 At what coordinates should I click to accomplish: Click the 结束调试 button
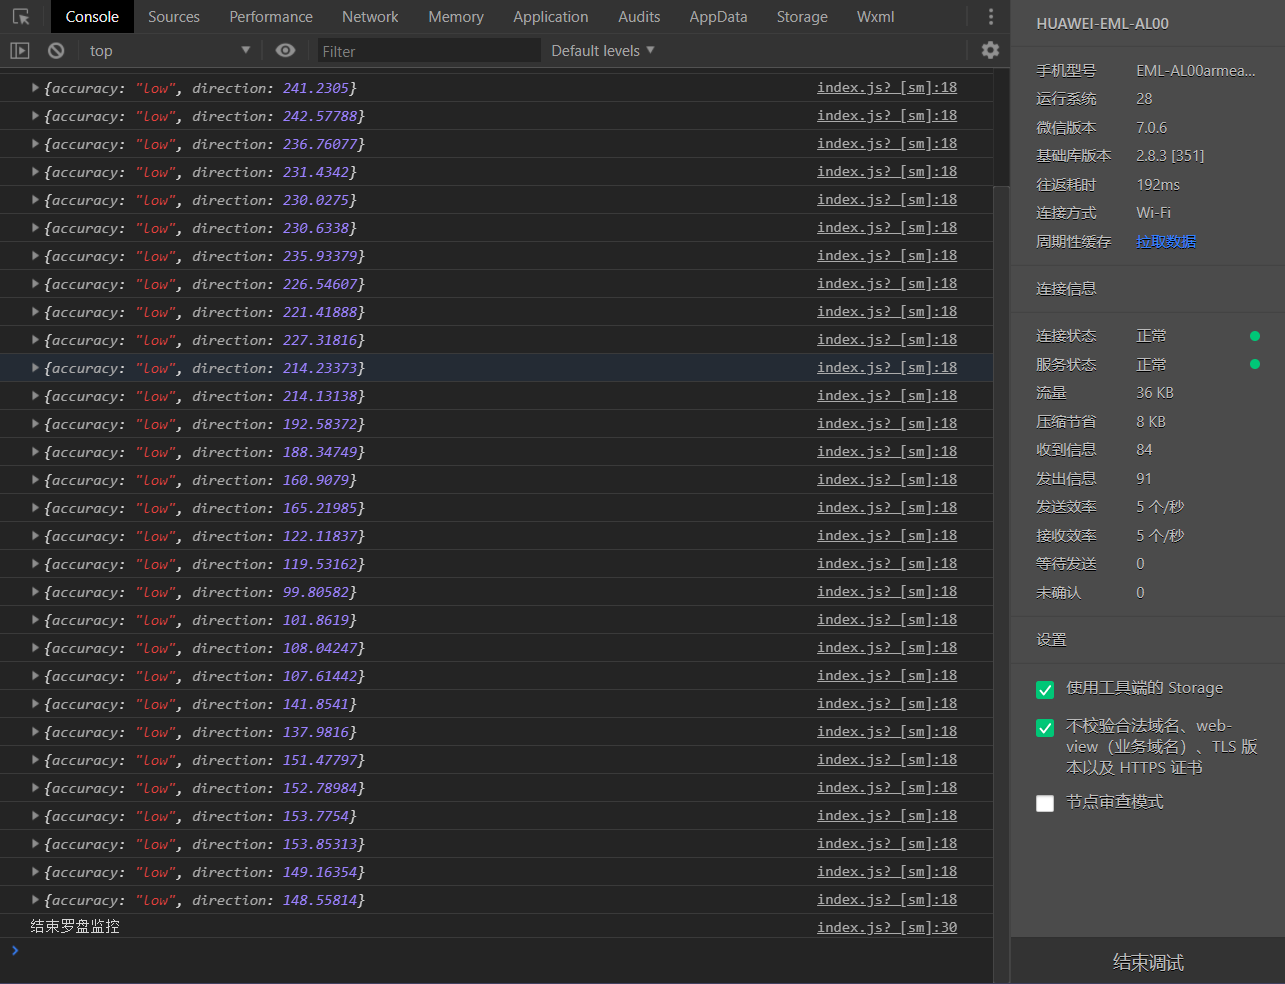1148,962
